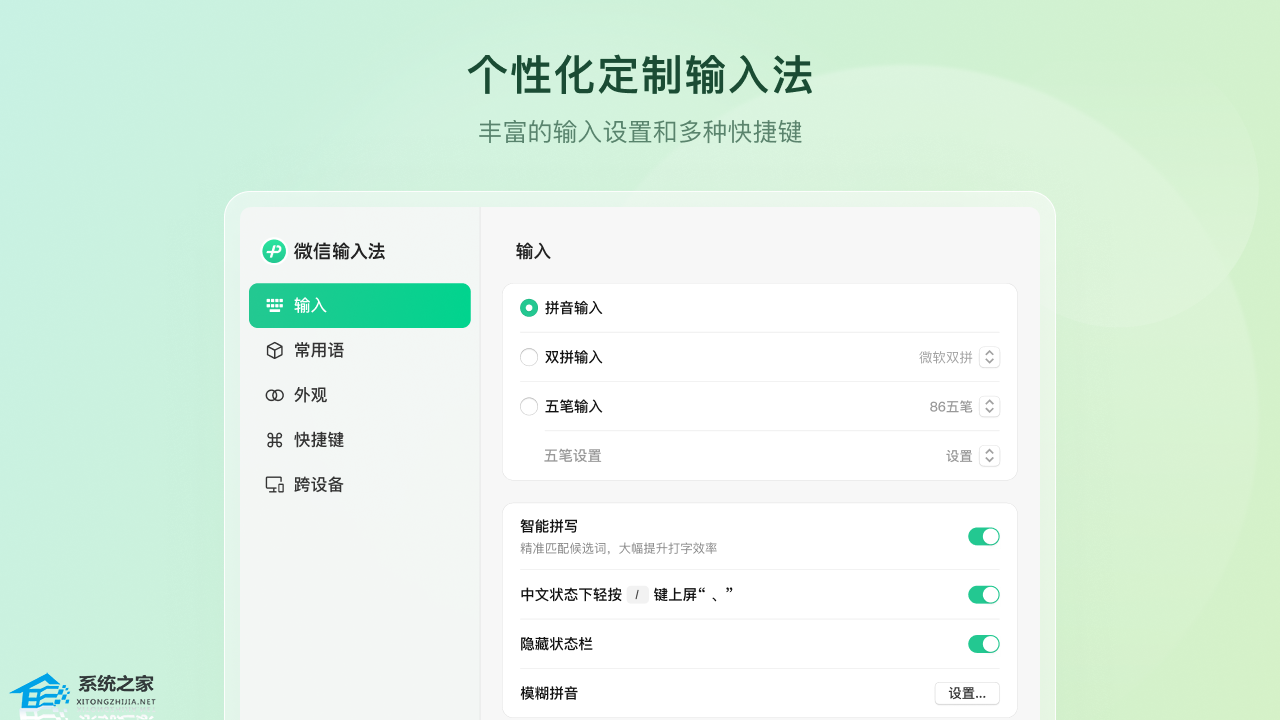This screenshot has height=720, width=1280.
Task: Open the 微软双拼 scheme dropdown
Action: (989, 357)
